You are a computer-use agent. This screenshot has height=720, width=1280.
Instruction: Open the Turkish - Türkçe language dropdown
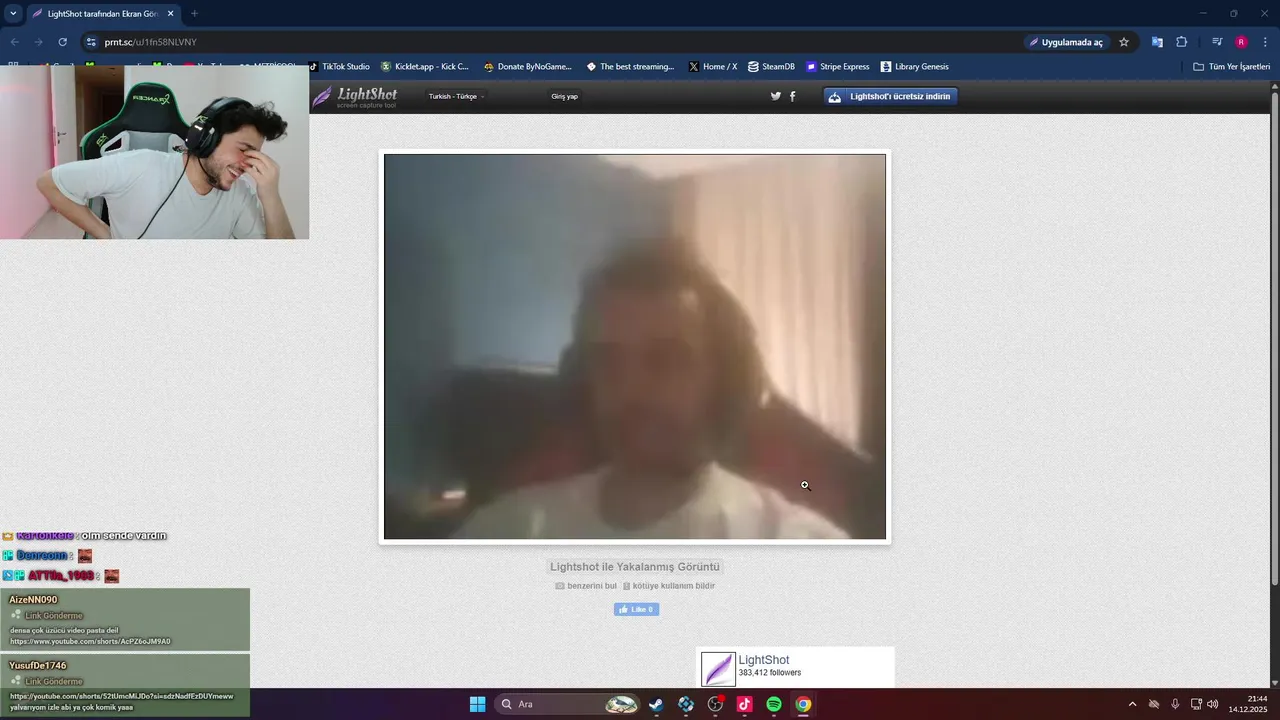[x=456, y=96]
